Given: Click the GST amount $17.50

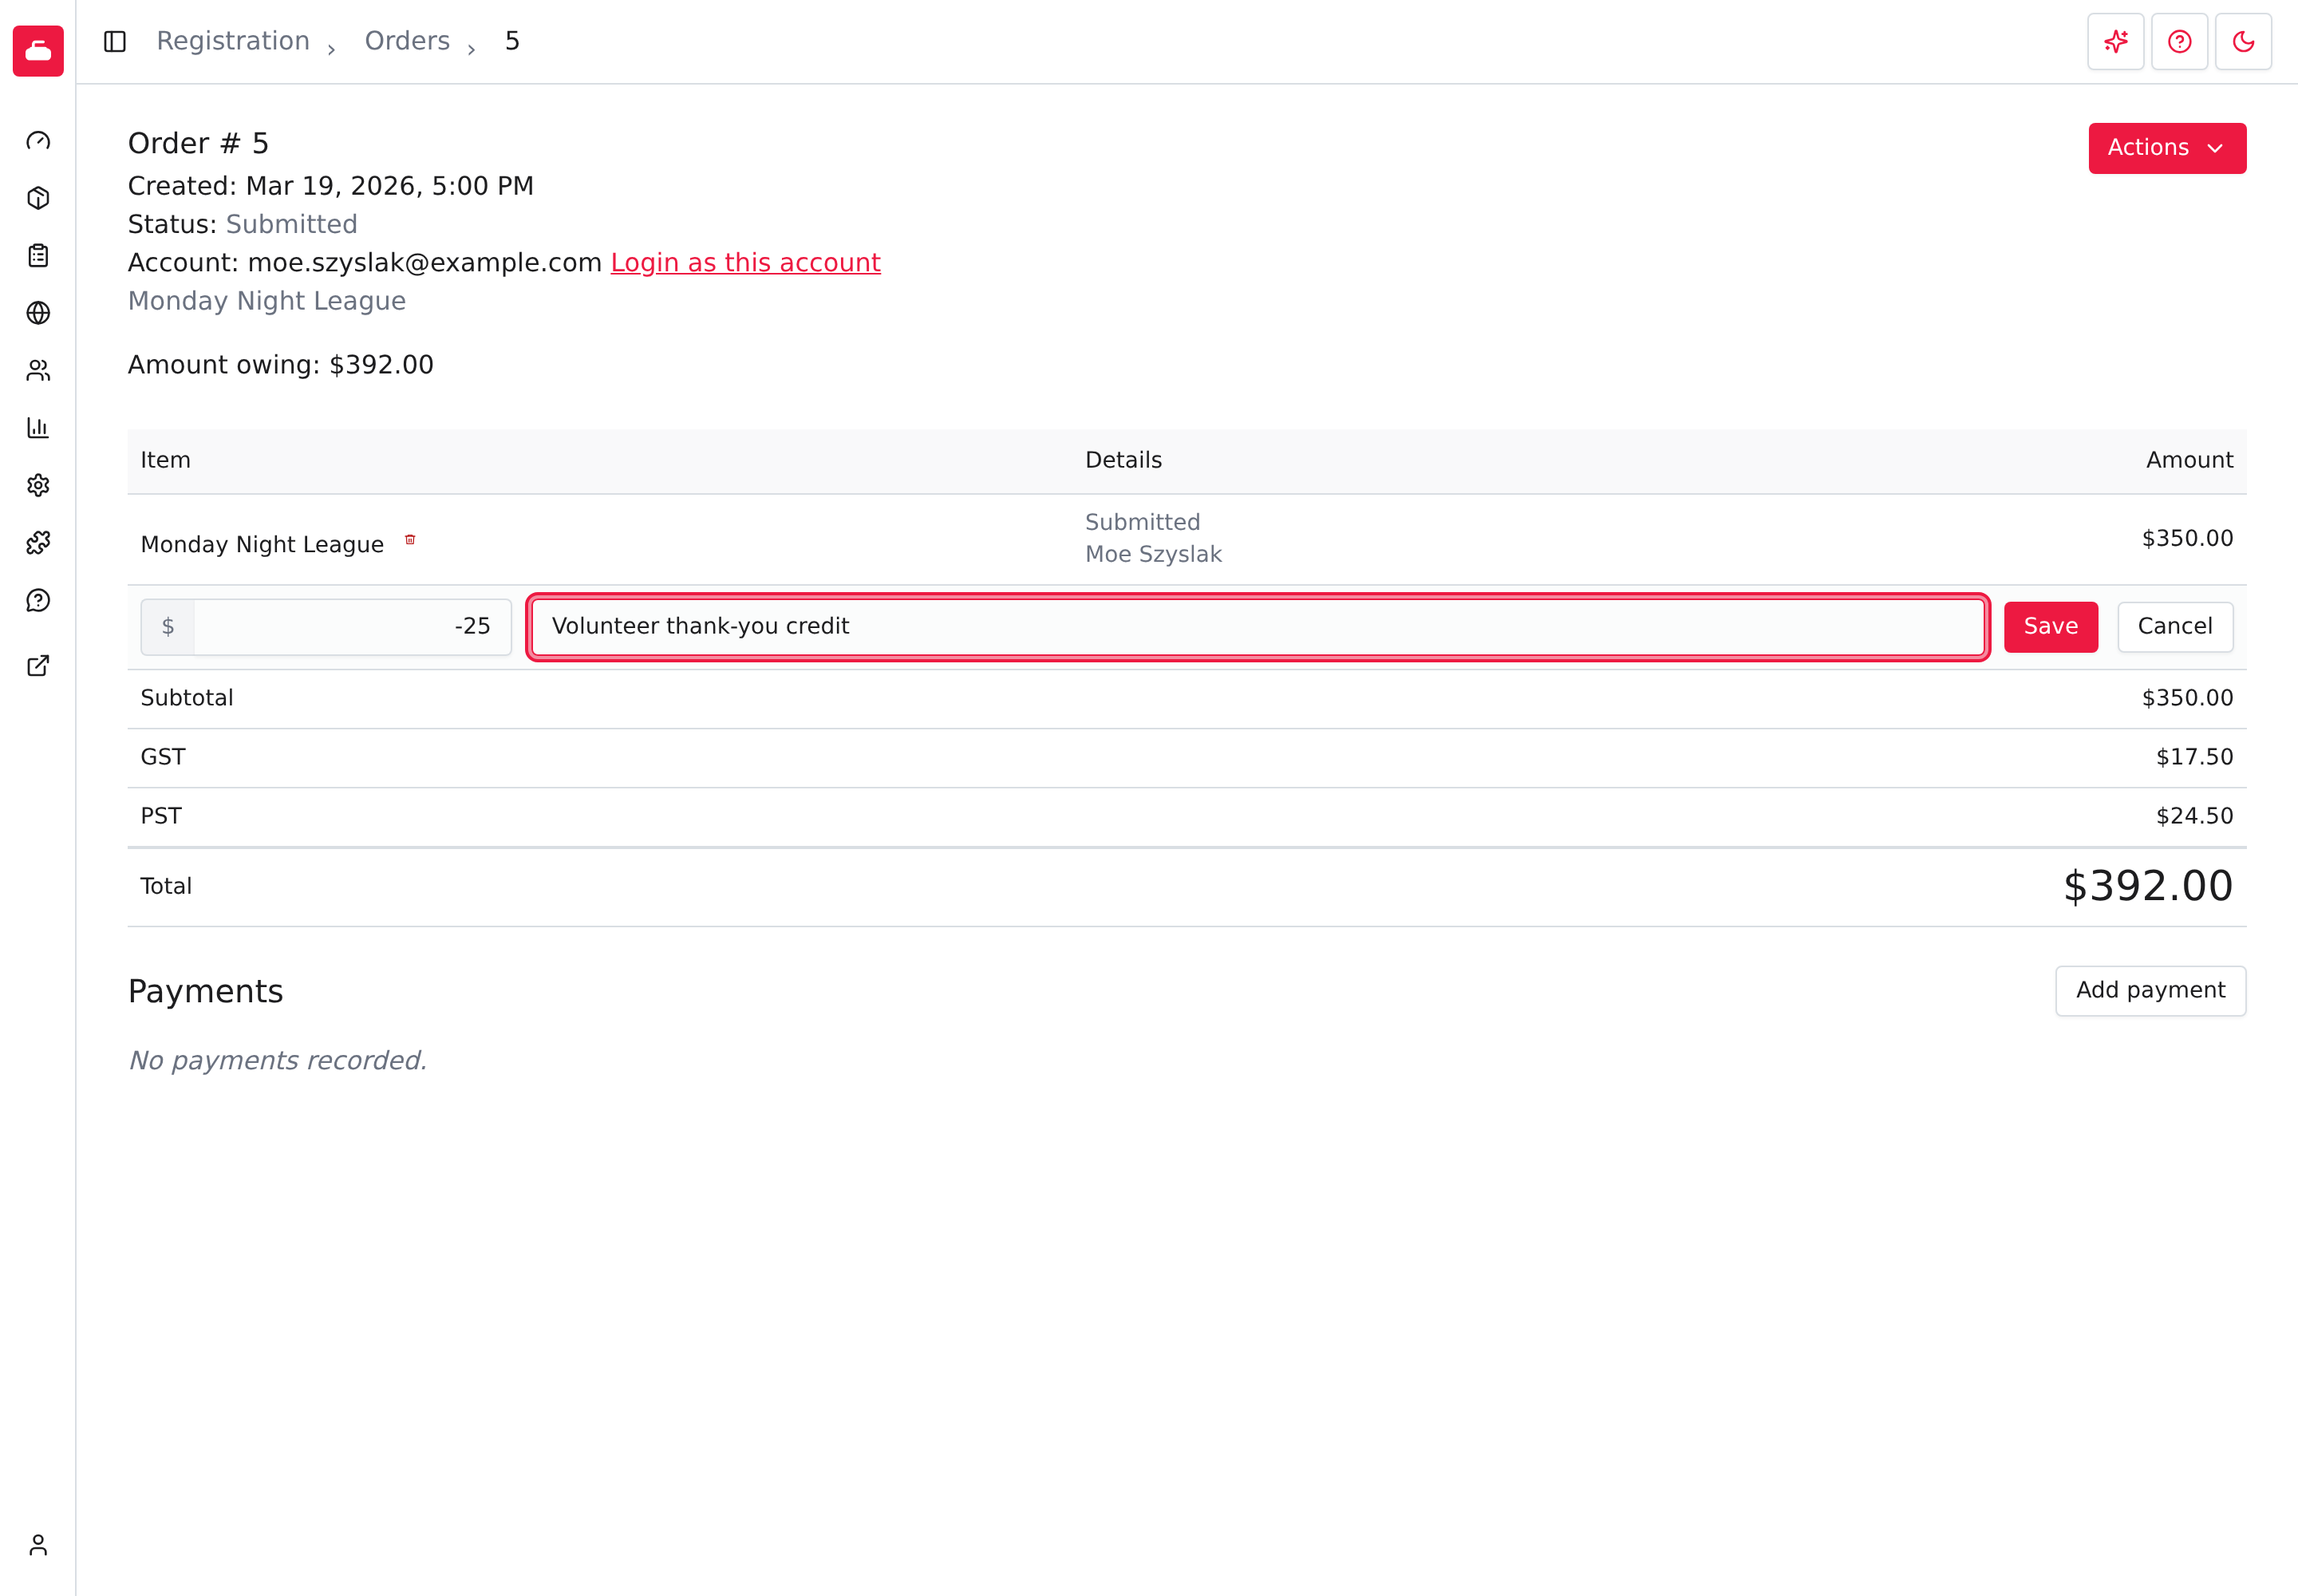Looking at the screenshot, I should (x=2194, y=757).
